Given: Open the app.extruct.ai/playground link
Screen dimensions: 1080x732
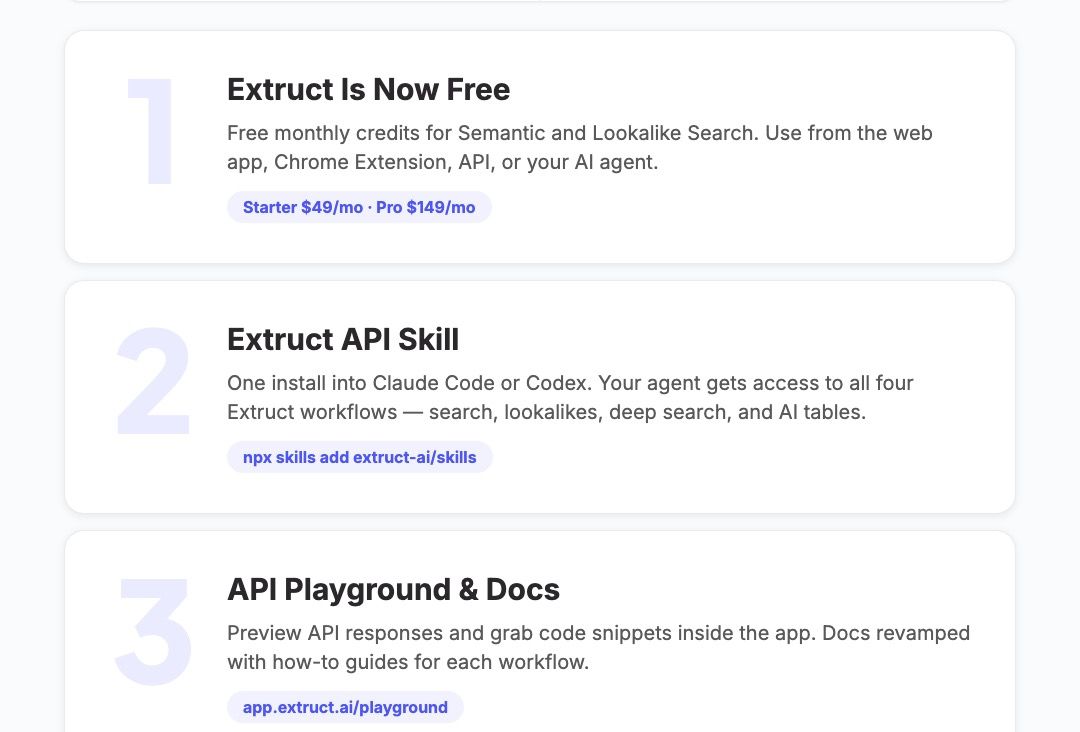Looking at the screenshot, I should (344, 707).
